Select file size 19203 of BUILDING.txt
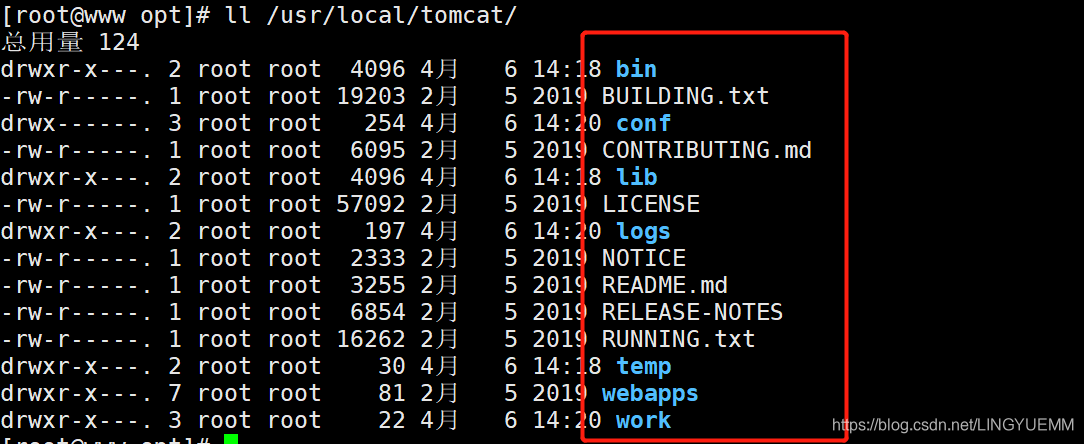 tap(371, 96)
